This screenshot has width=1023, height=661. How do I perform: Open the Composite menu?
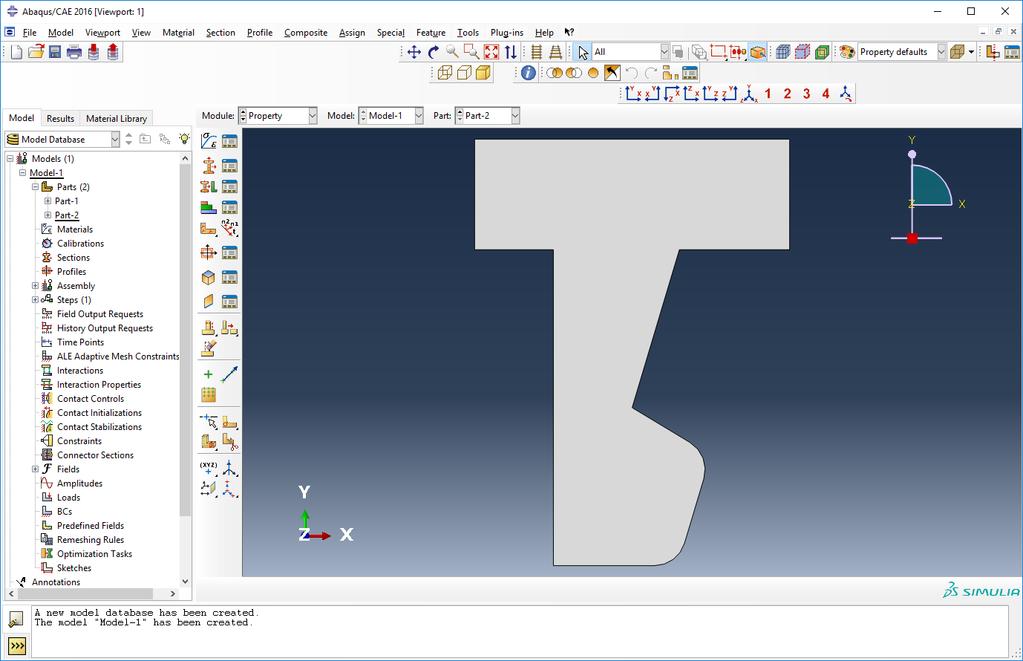click(306, 33)
